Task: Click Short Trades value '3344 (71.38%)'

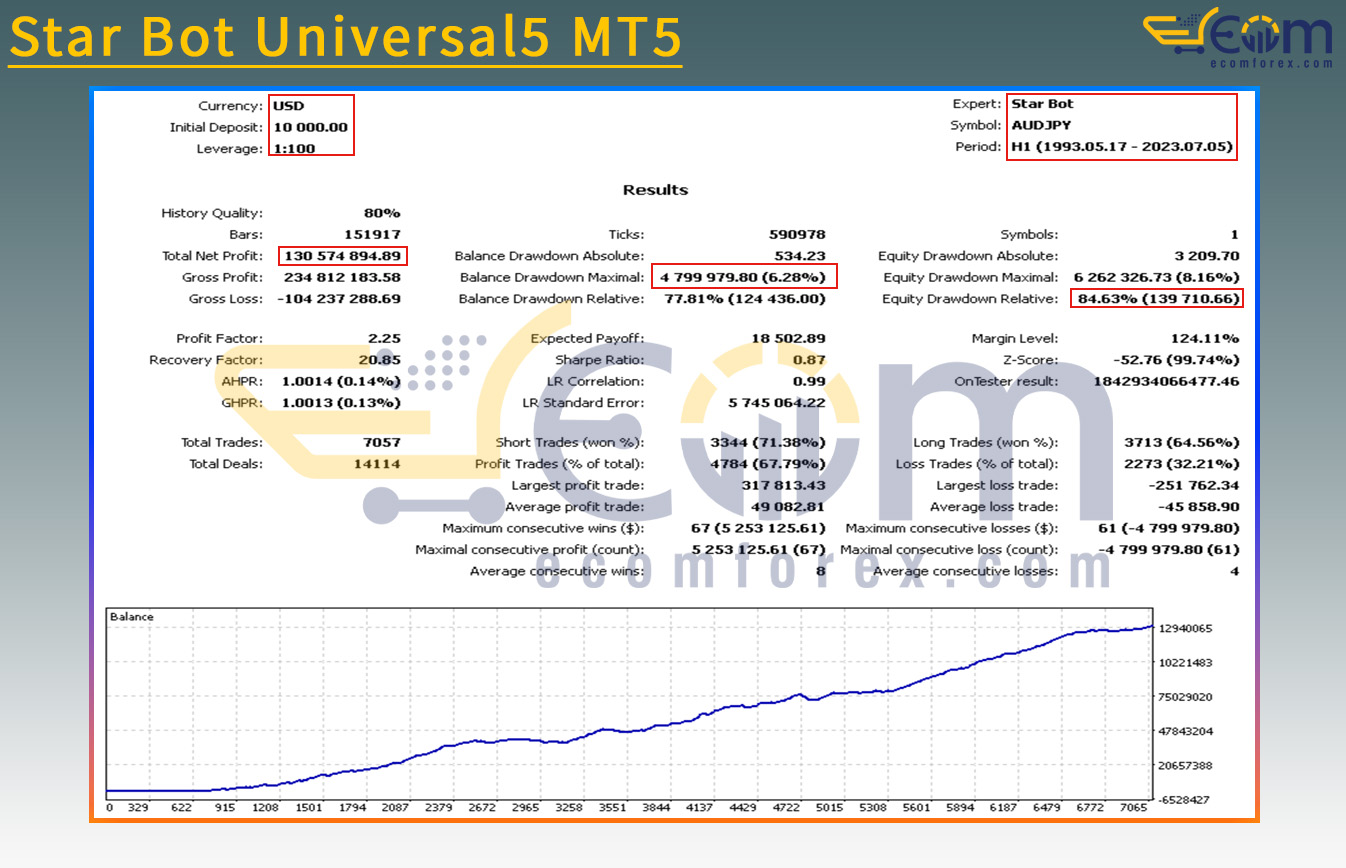Action: tap(768, 443)
